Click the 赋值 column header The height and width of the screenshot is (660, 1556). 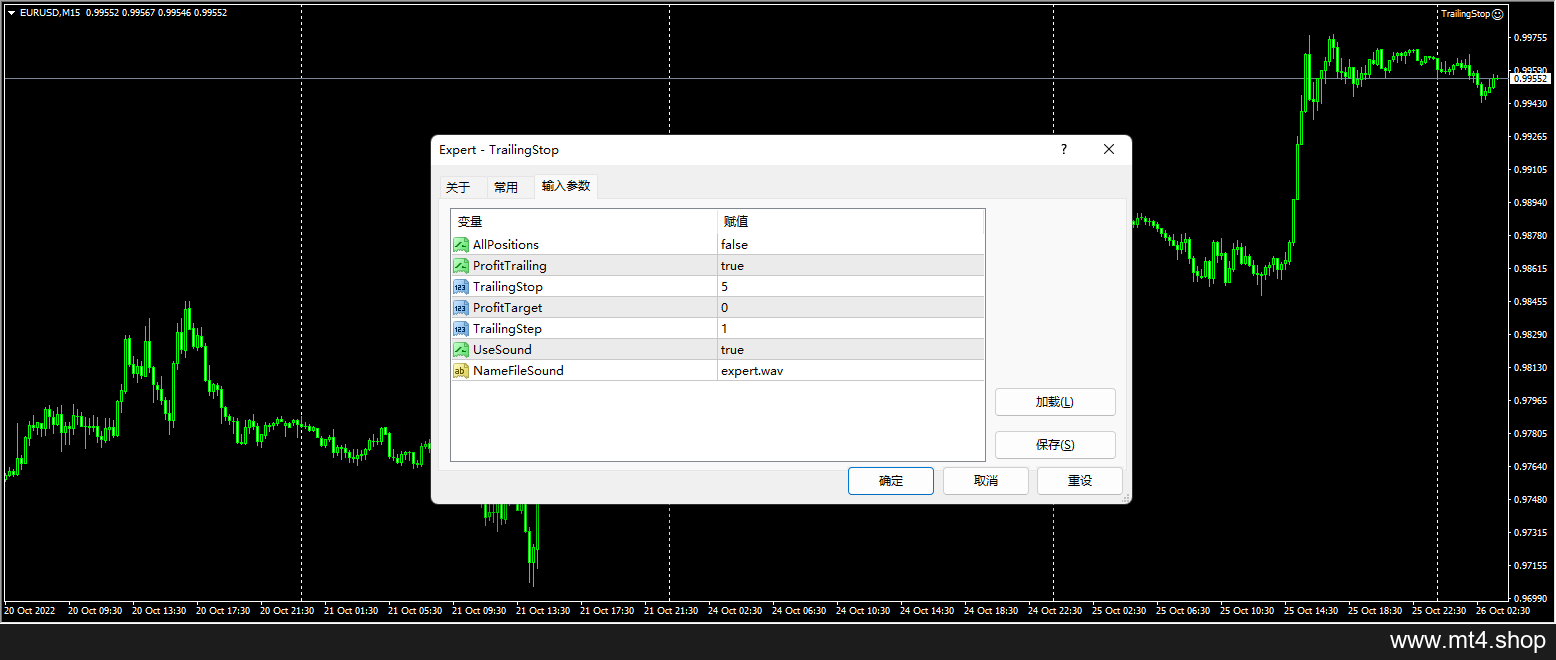(x=851, y=222)
